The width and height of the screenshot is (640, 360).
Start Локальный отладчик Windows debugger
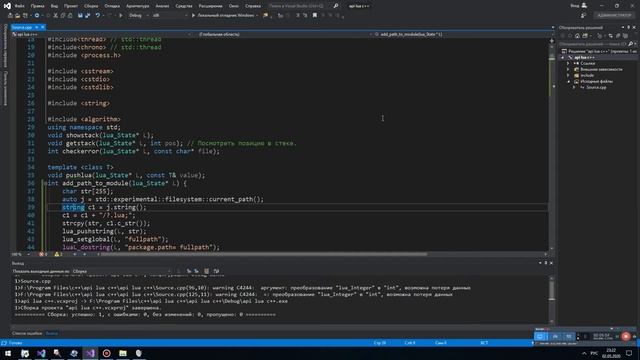pyautogui.click(x=223, y=16)
